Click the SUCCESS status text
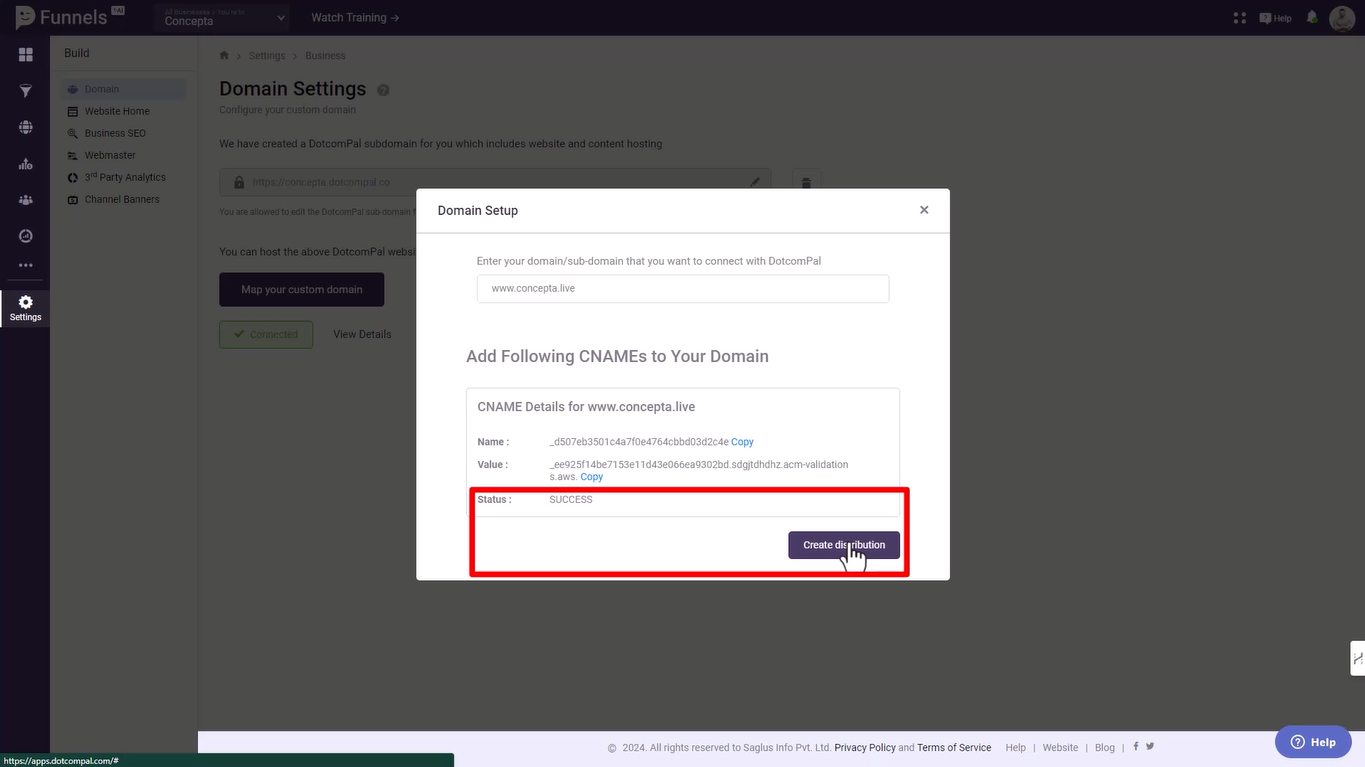 click(571, 500)
